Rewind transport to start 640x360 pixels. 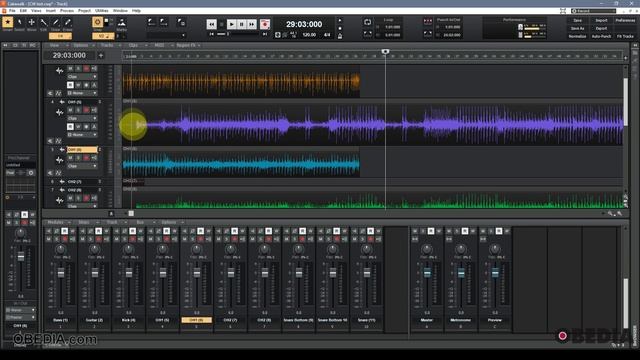click(x=211, y=24)
